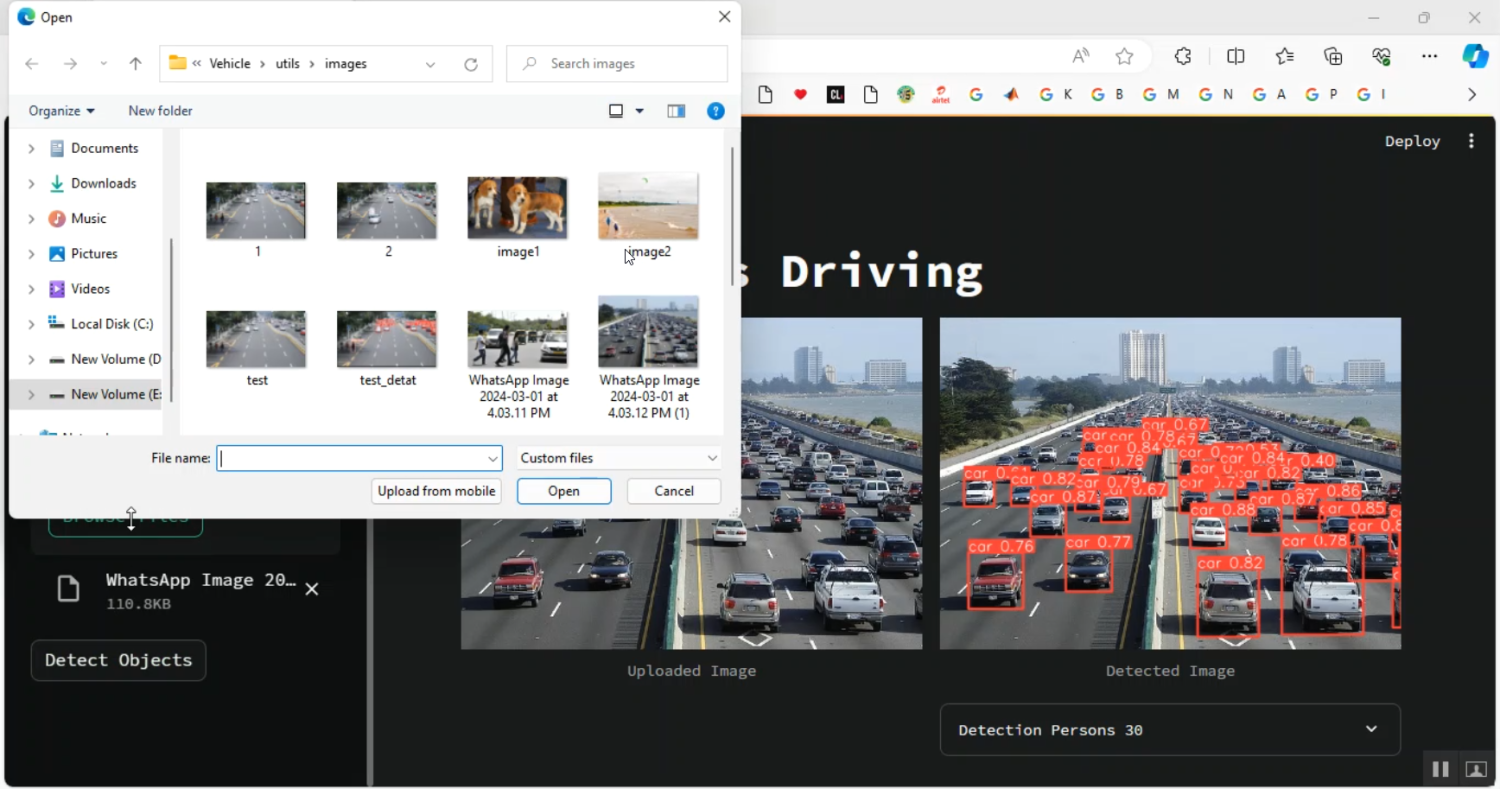Go back using the dialog back arrow
The height and width of the screenshot is (789, 1500).
31,63
